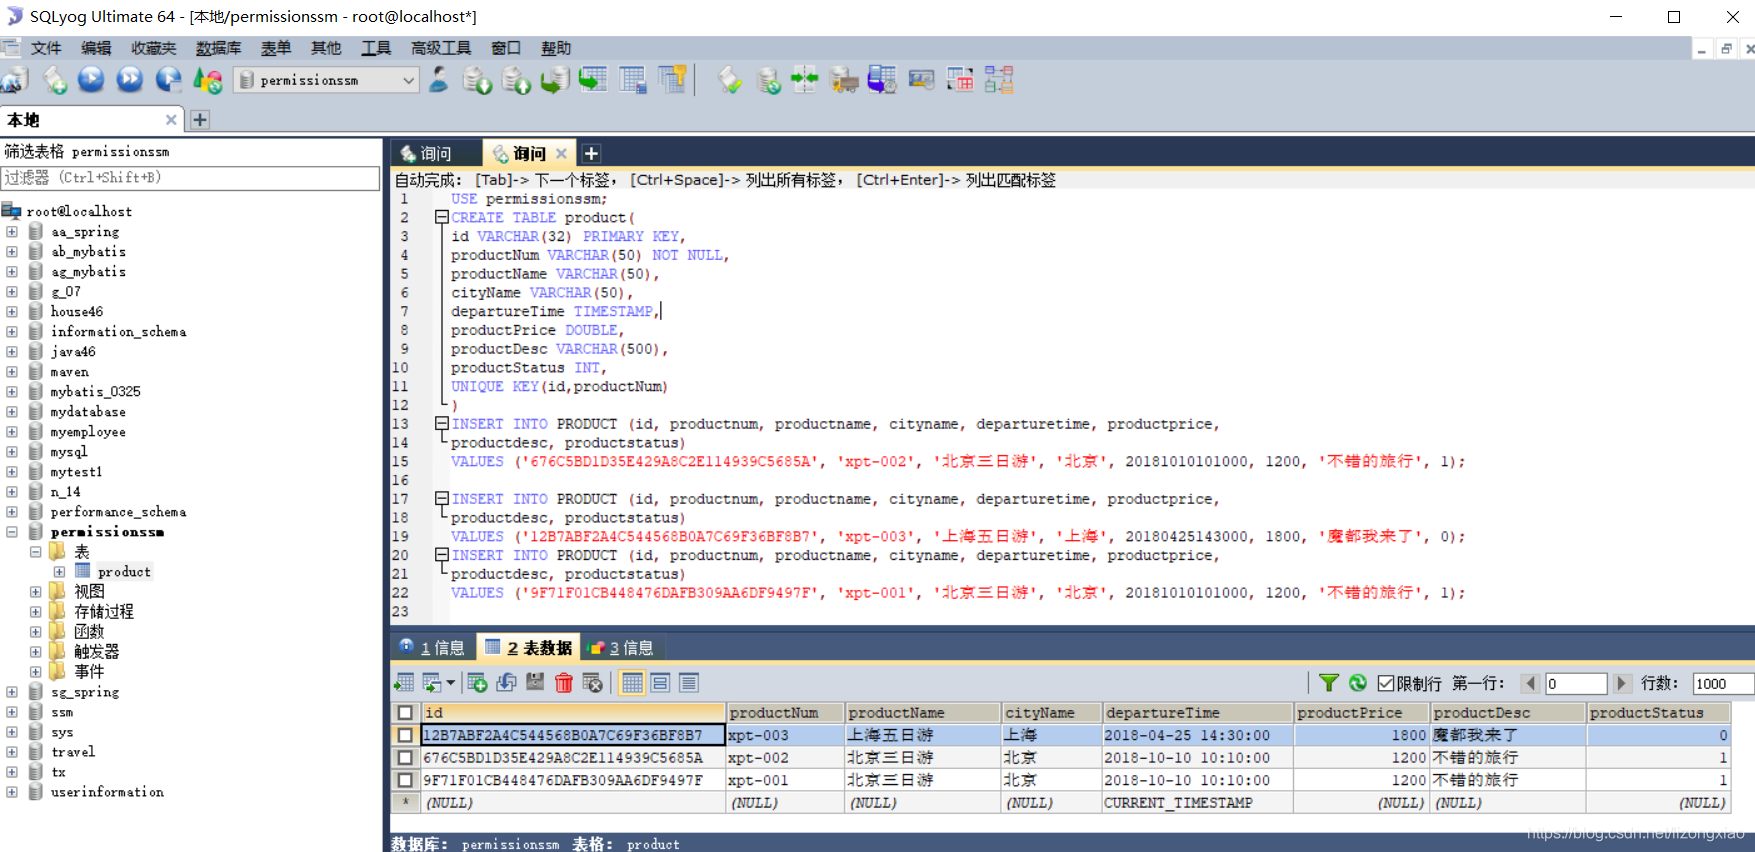Collapse the 表 folder
1755x852 pixels.
click(35, 551)
